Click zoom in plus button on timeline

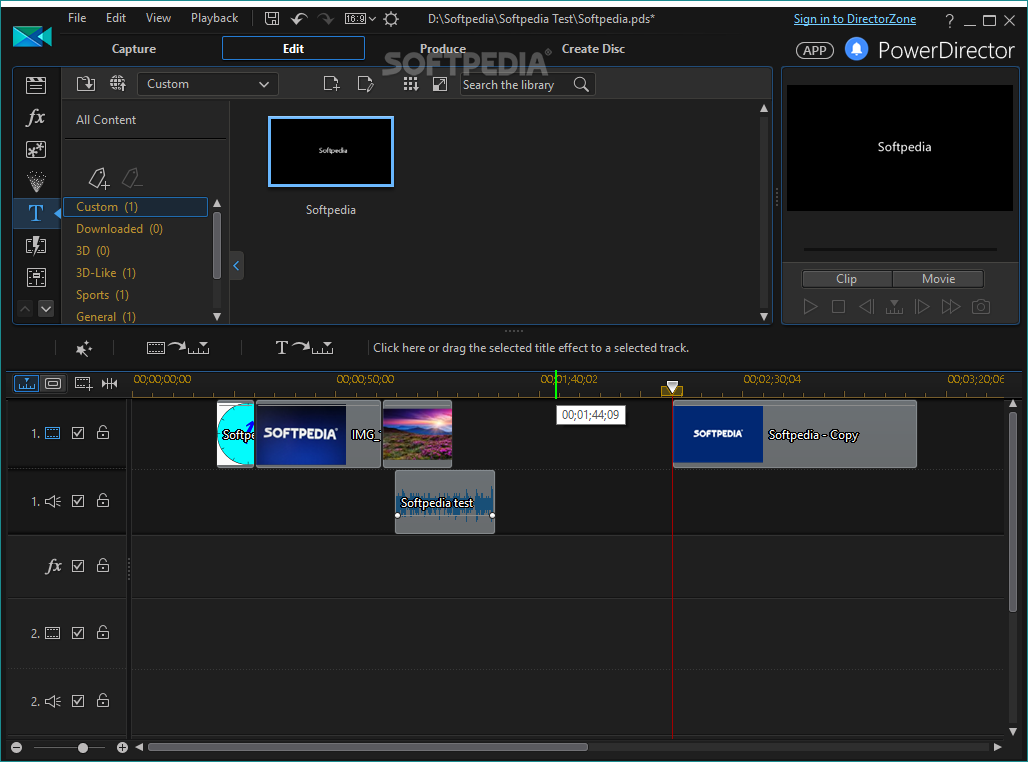click(122, 748)
